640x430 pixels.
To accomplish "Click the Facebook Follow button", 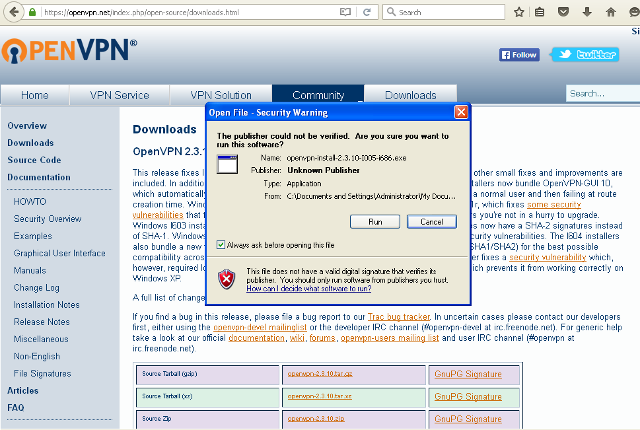I will (520, 55).
